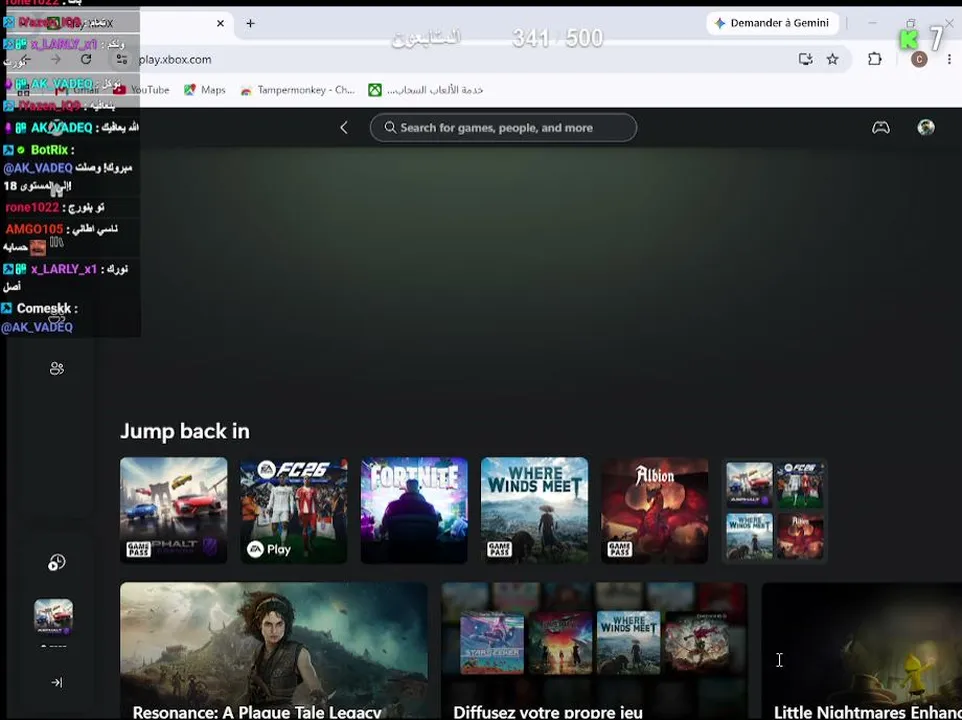The image size is (962, 720).
Task: Open the friends icon in Xbox sidebar
Action: click(56, 368)
